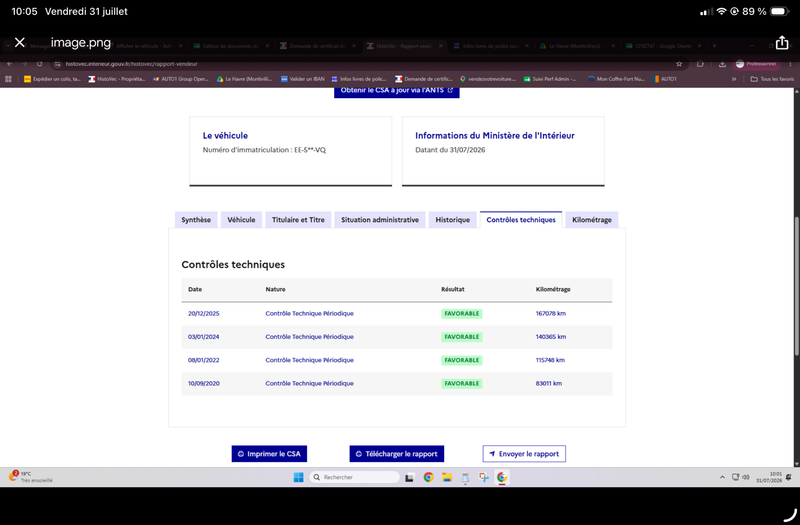This screenshot has height=525, width=800.
Task: Switch to the 'Editeur de documents' browser tab
Action: click(x=231, y=46)
